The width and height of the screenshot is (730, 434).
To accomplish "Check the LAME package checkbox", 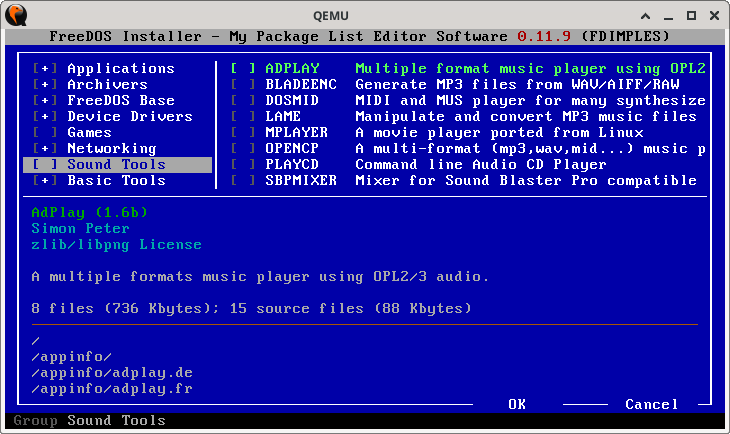I will pos(243,116).
